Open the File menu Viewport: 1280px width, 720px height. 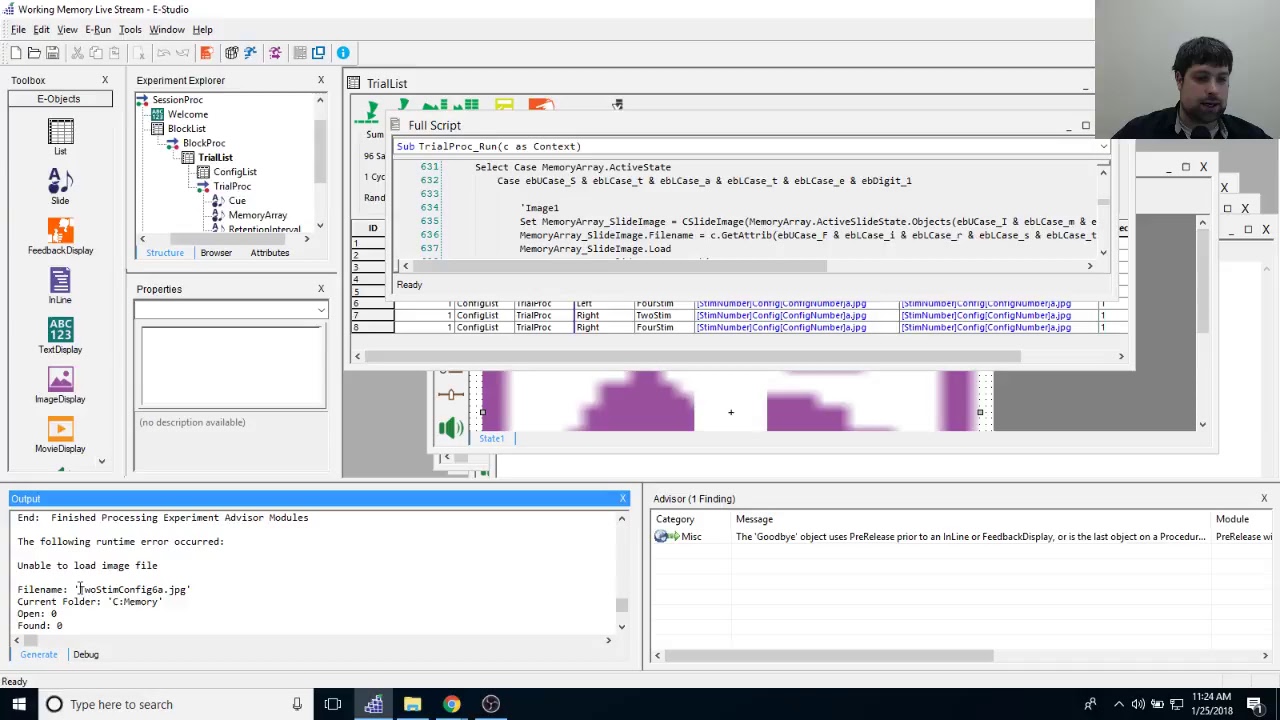click(x=18, y=30)
